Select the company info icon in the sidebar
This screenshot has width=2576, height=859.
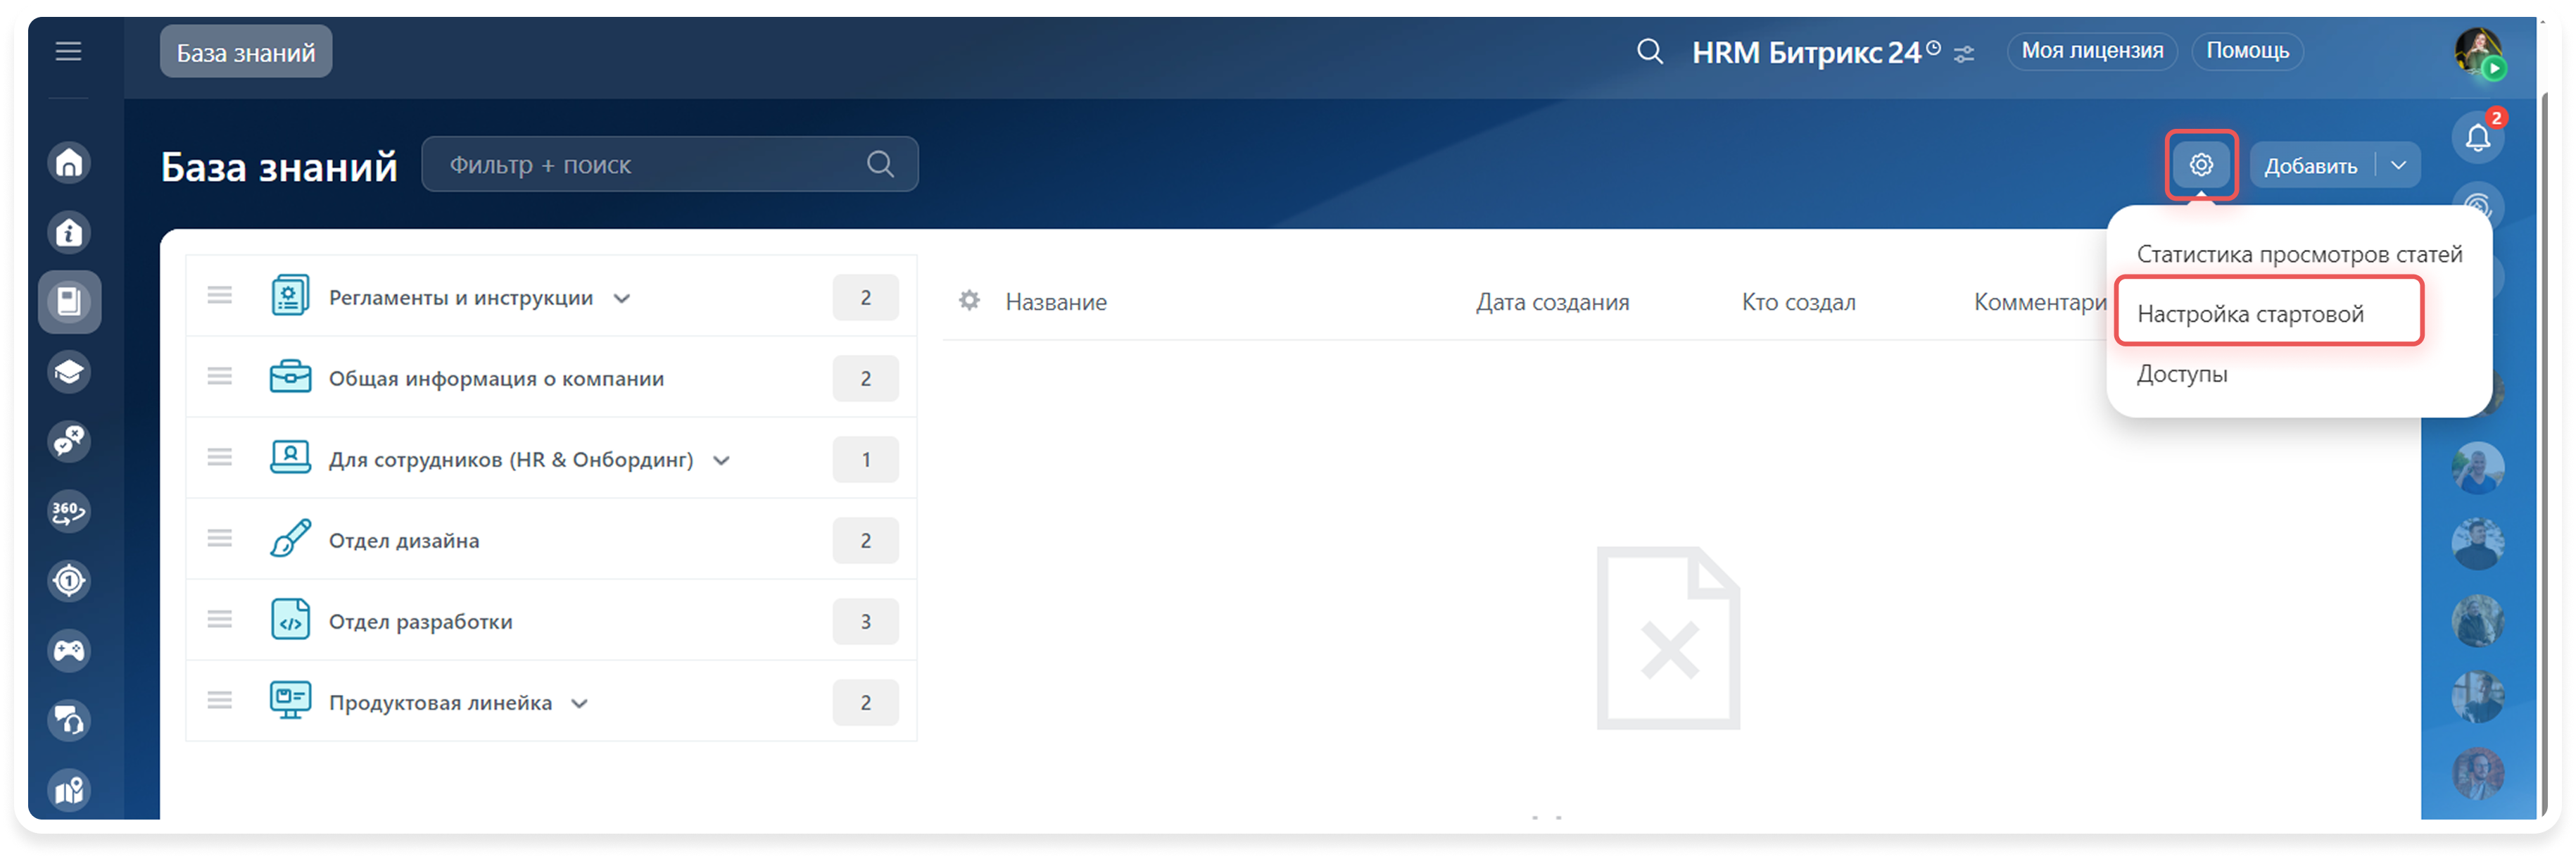coord(68,231)
